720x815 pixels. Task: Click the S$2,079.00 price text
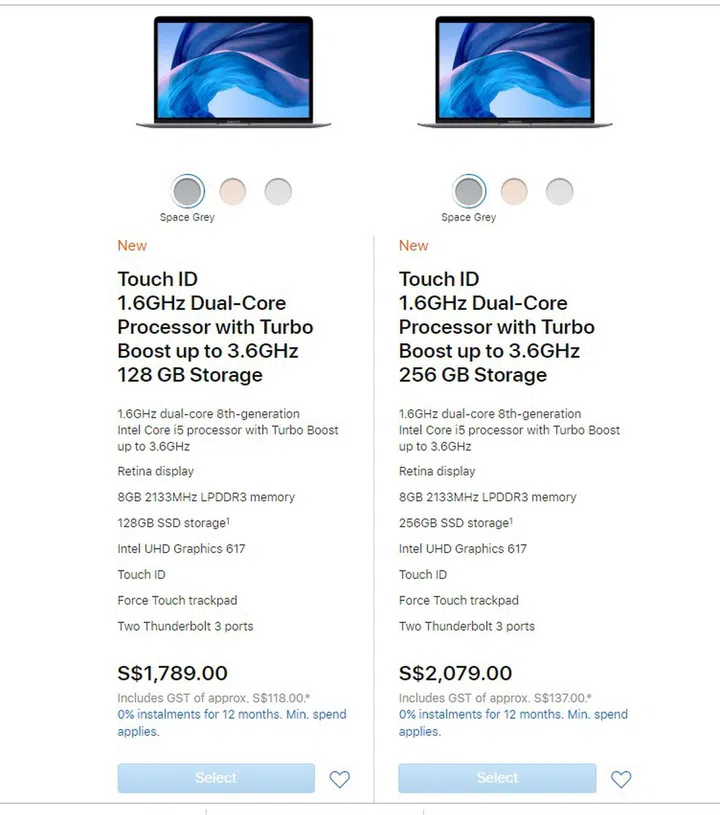click(x=455, y=673)
